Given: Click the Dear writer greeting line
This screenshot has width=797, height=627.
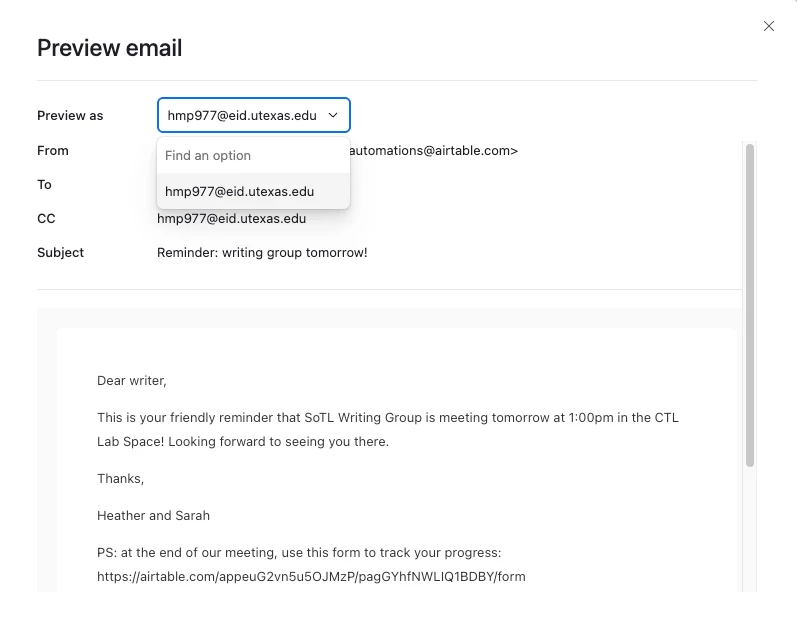Looking at the screenshot, I should click(132, 381).
